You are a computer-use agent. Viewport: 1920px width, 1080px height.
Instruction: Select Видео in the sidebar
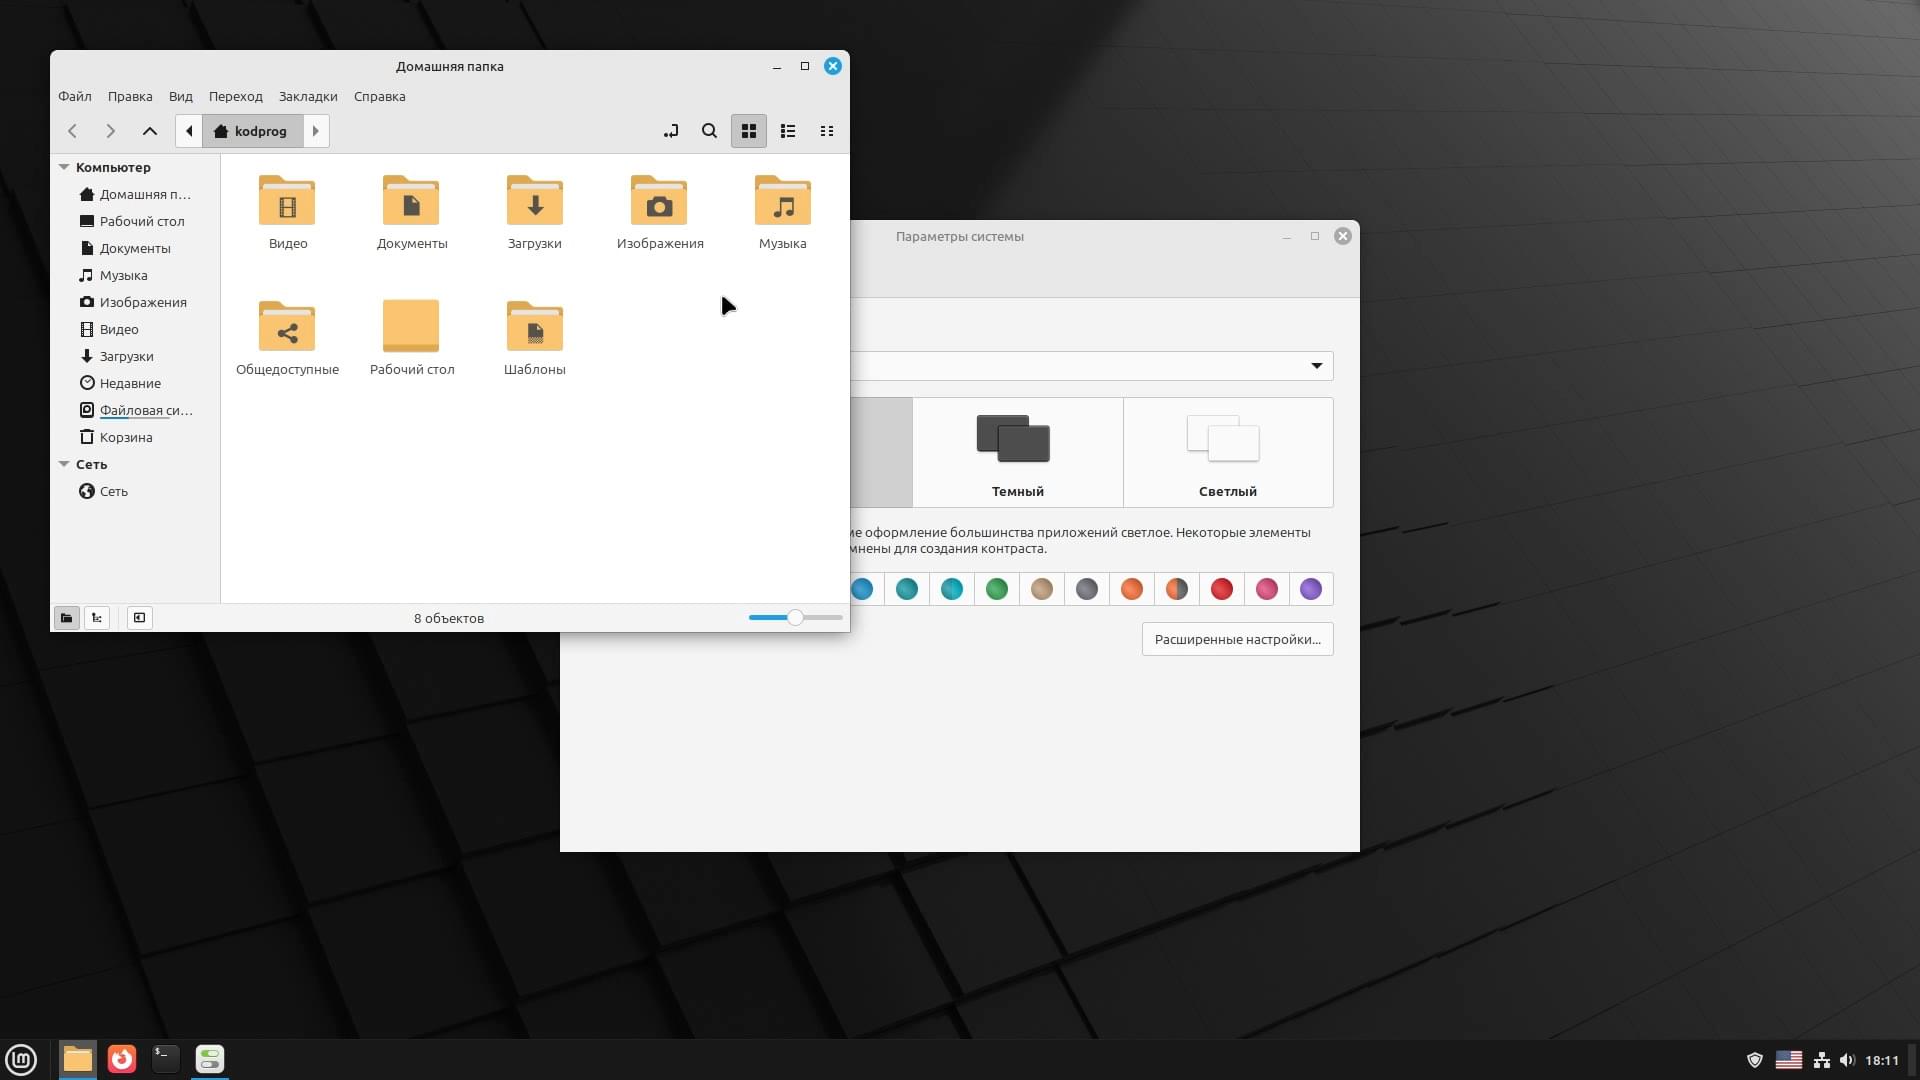(135, 329)
